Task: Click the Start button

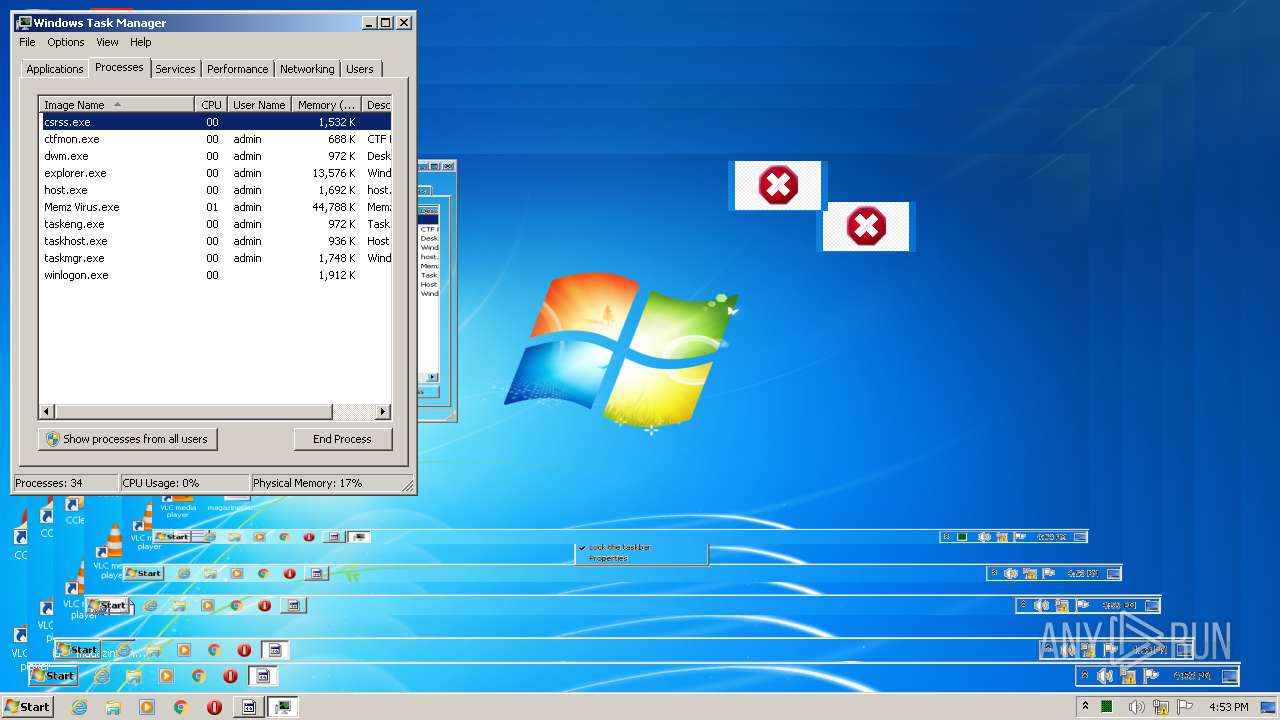Action: pyautogui.click(x=27, y=707)
